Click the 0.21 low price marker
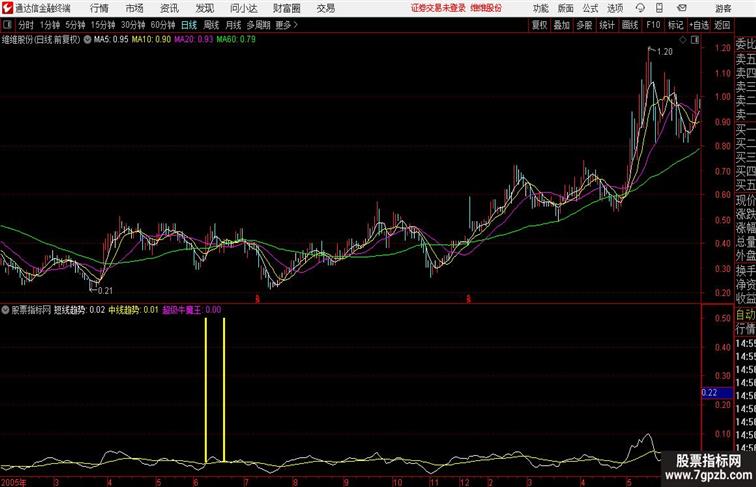 (x=105, y=291)
